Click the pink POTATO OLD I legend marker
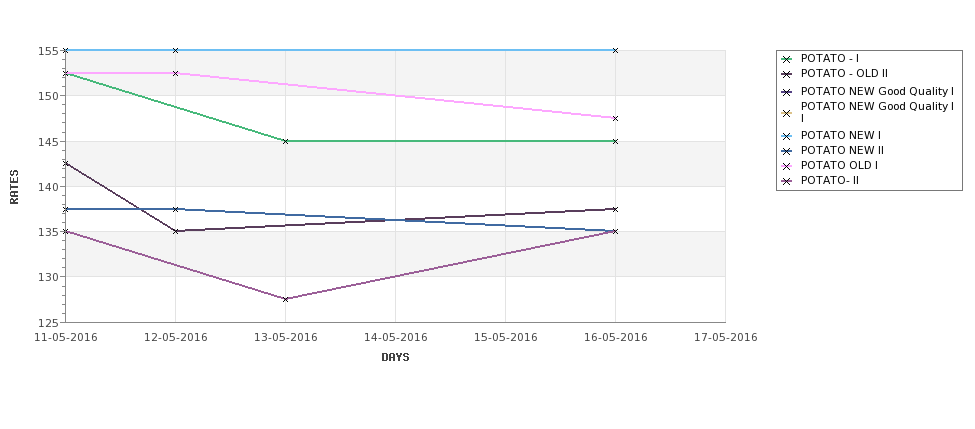This screenshot has height=429, width=975. click(787, 166)
